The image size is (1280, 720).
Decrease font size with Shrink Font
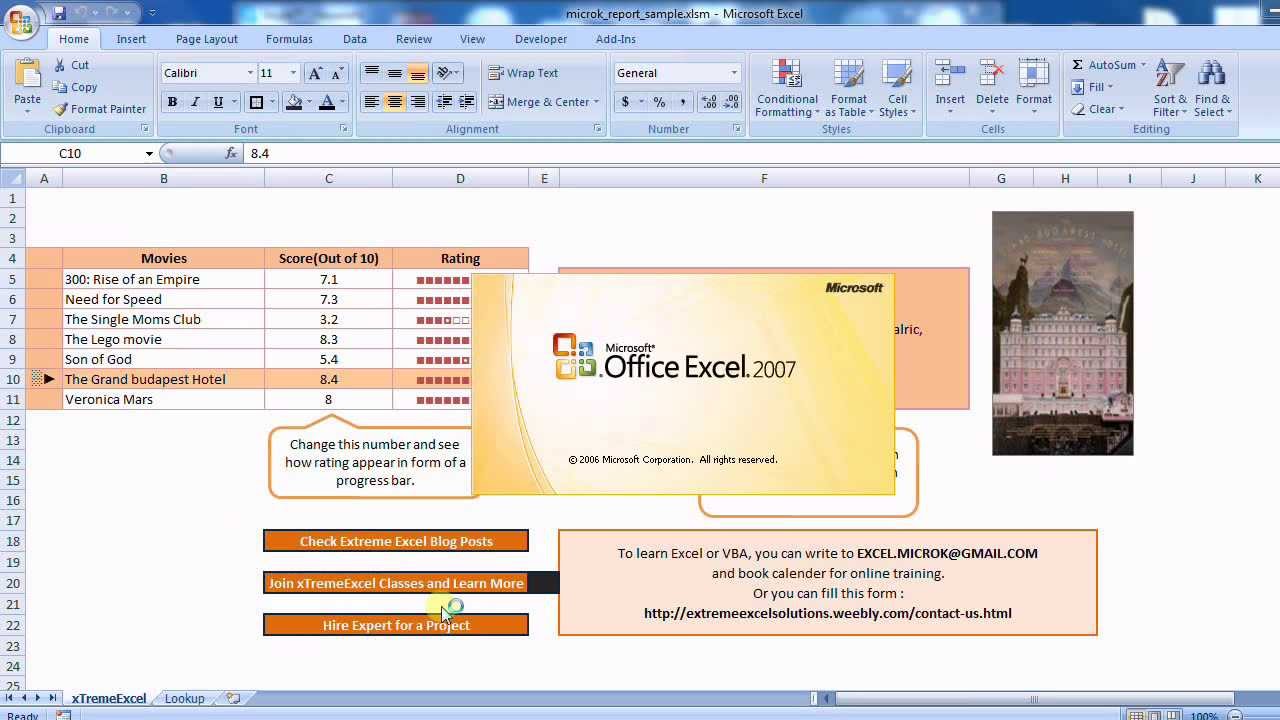(x=337, y=73)
